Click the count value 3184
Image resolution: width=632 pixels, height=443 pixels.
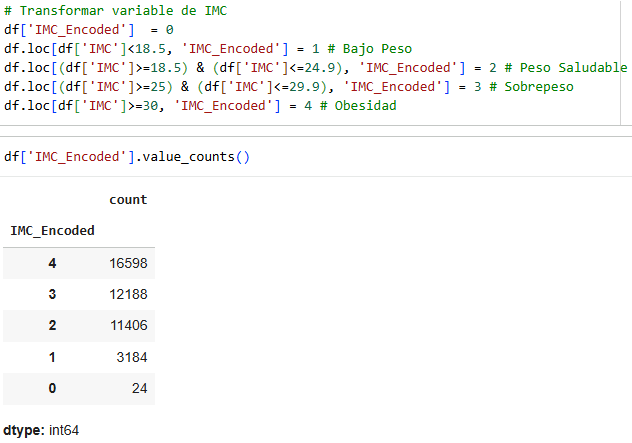click(132, 357)
